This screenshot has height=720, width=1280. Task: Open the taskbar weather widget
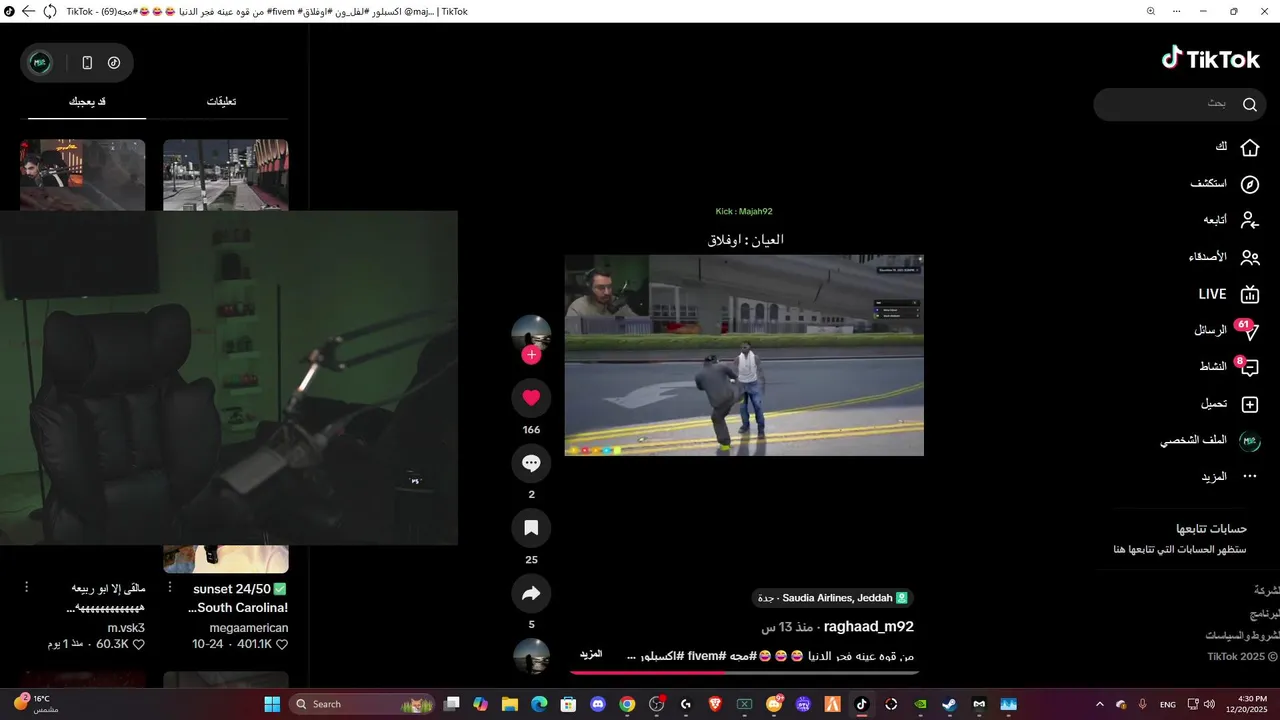tap(36, 704)
